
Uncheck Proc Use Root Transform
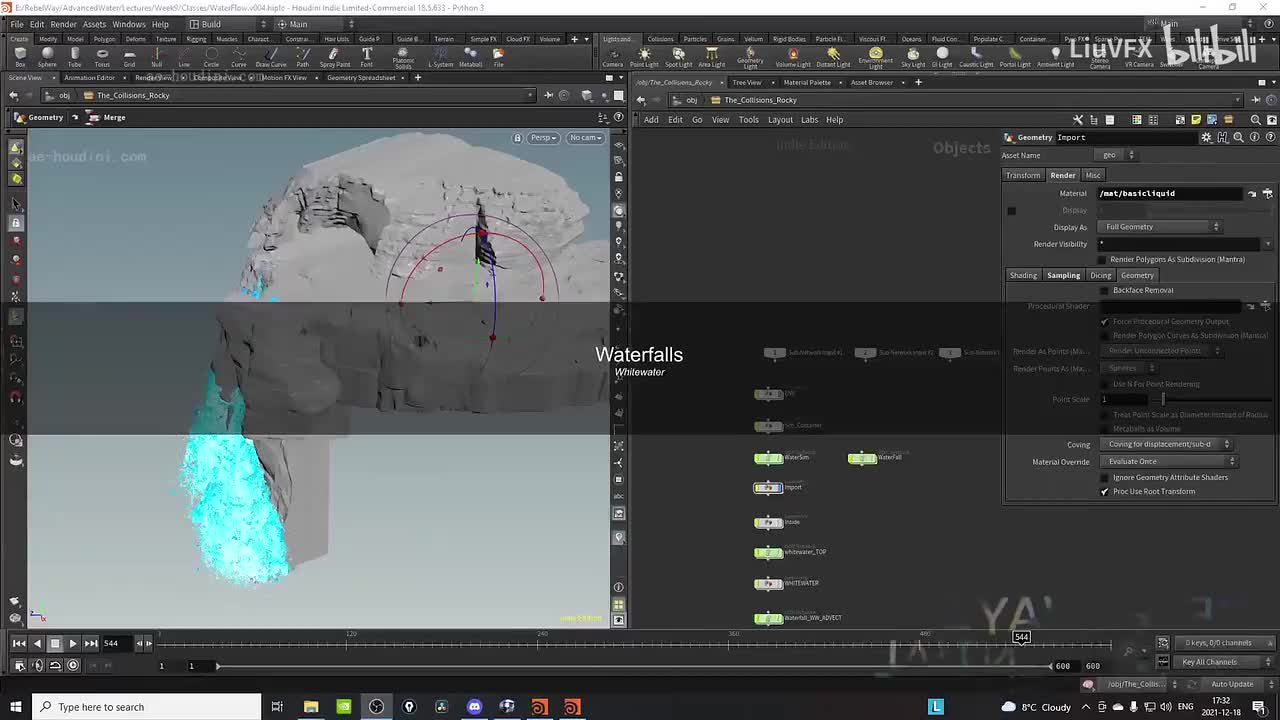[x=1105, y=492]
